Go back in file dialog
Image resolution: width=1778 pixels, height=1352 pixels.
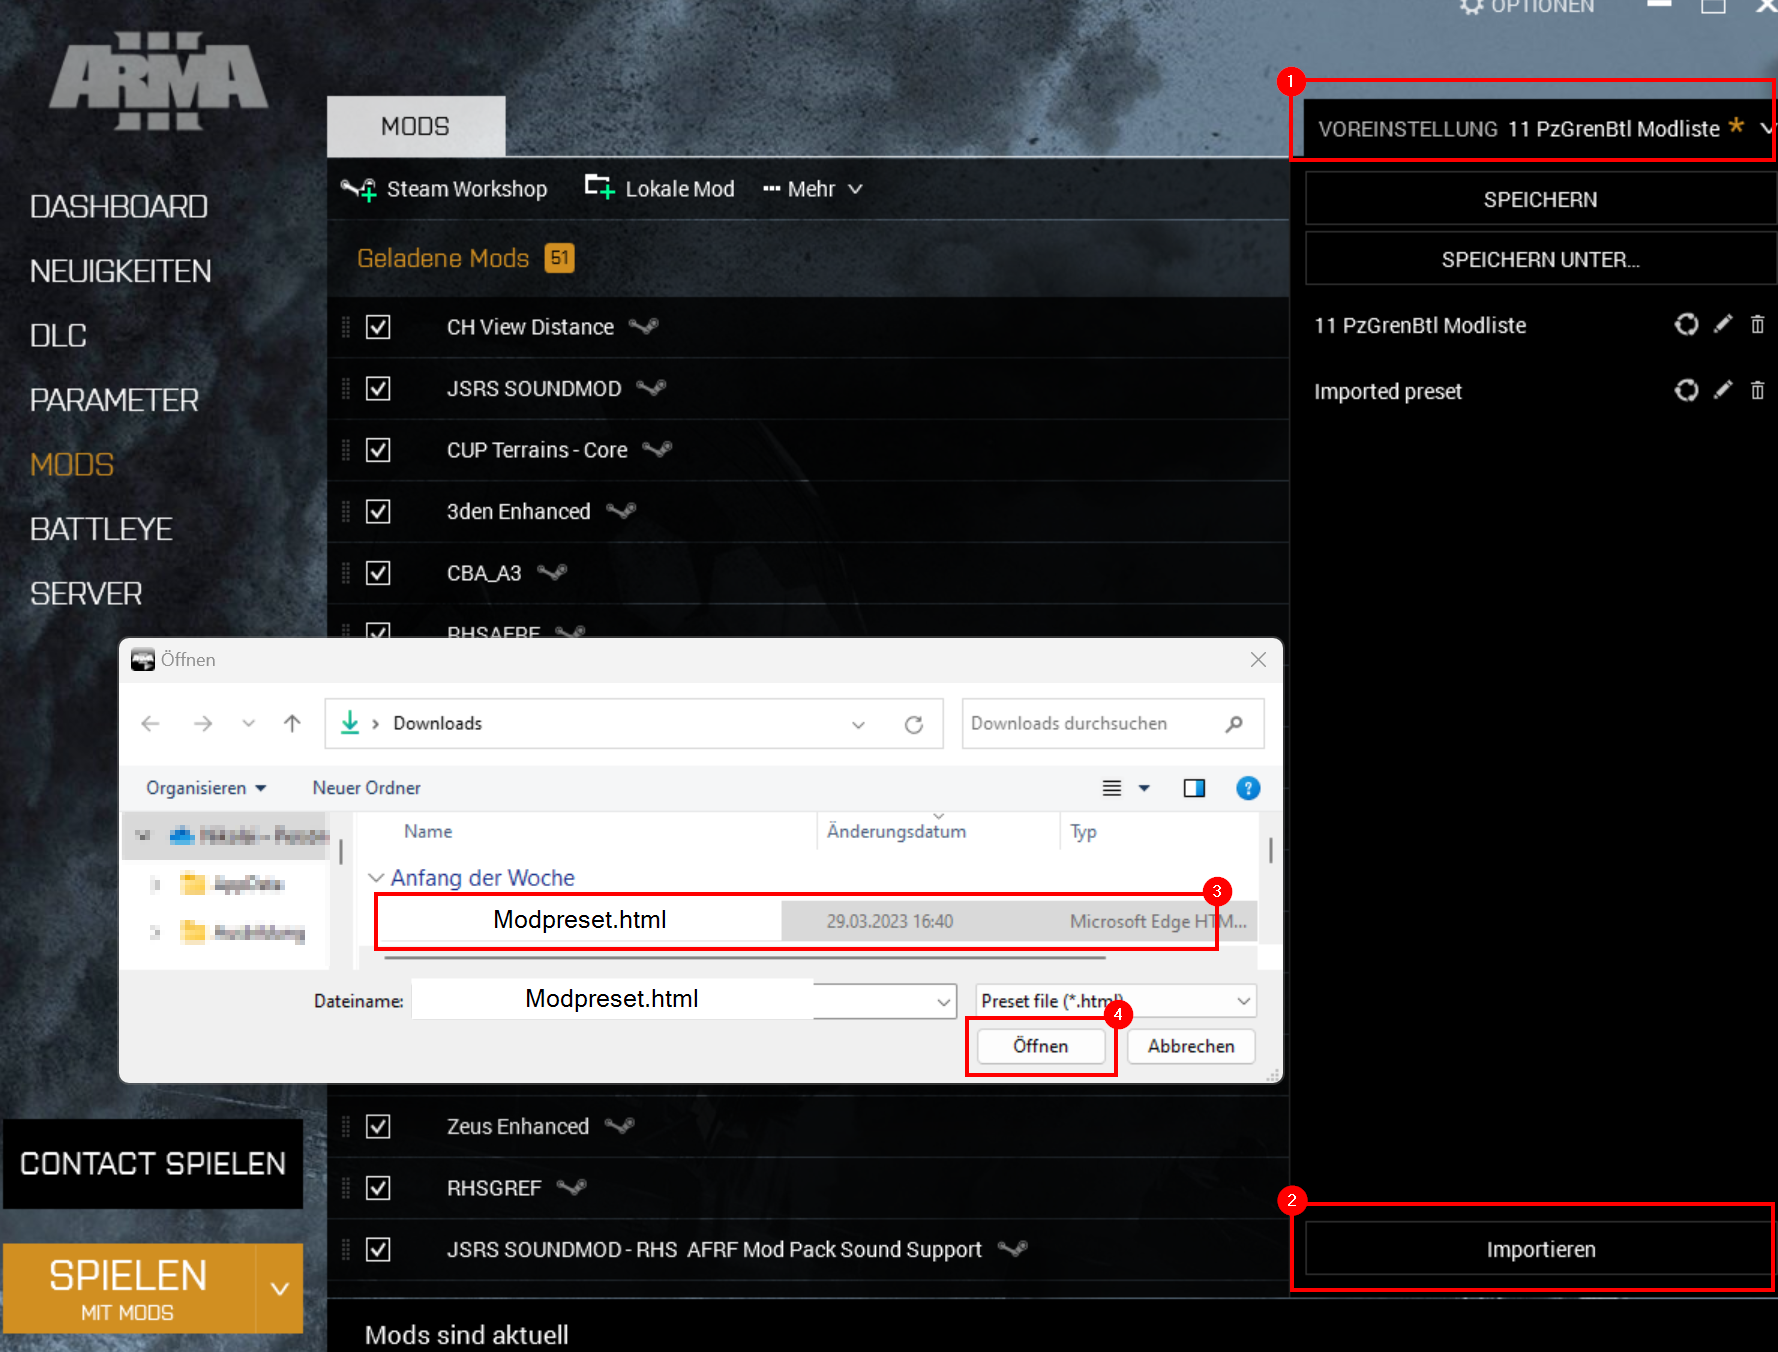150,723
